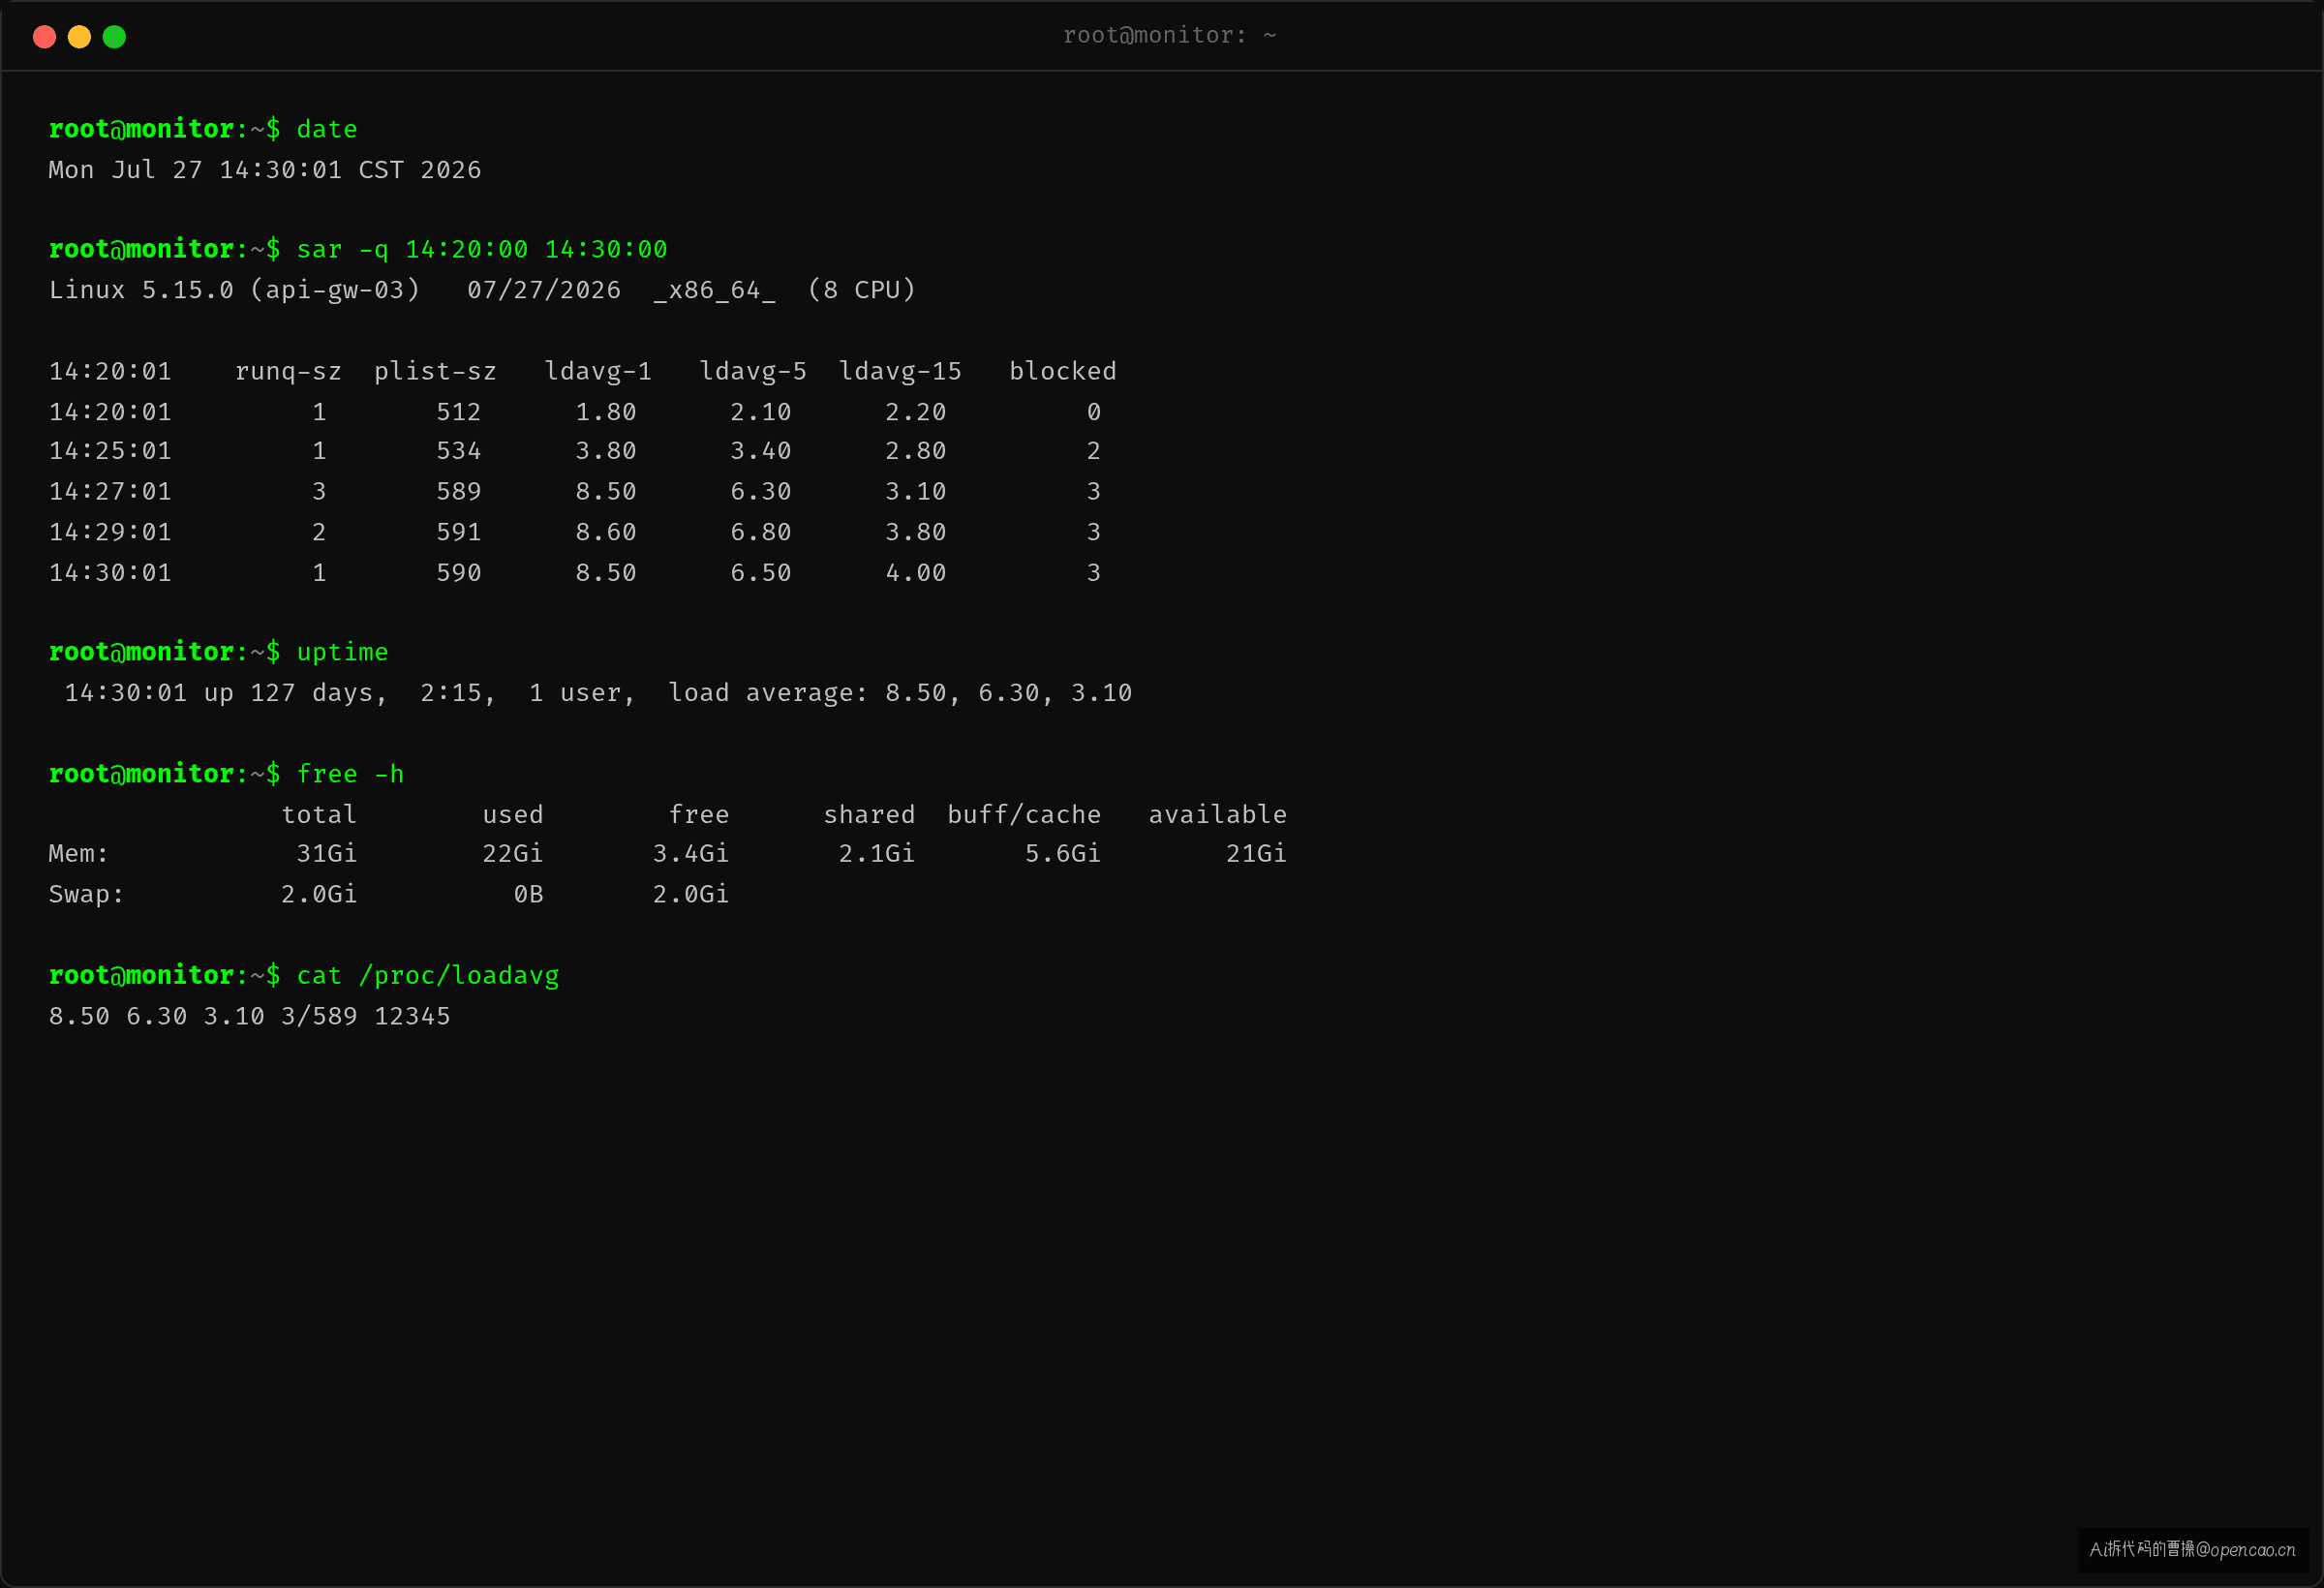This screenshot has height=1588, width=2324.
Task: Click the red close window button
Action: click(x=44, y=37)
